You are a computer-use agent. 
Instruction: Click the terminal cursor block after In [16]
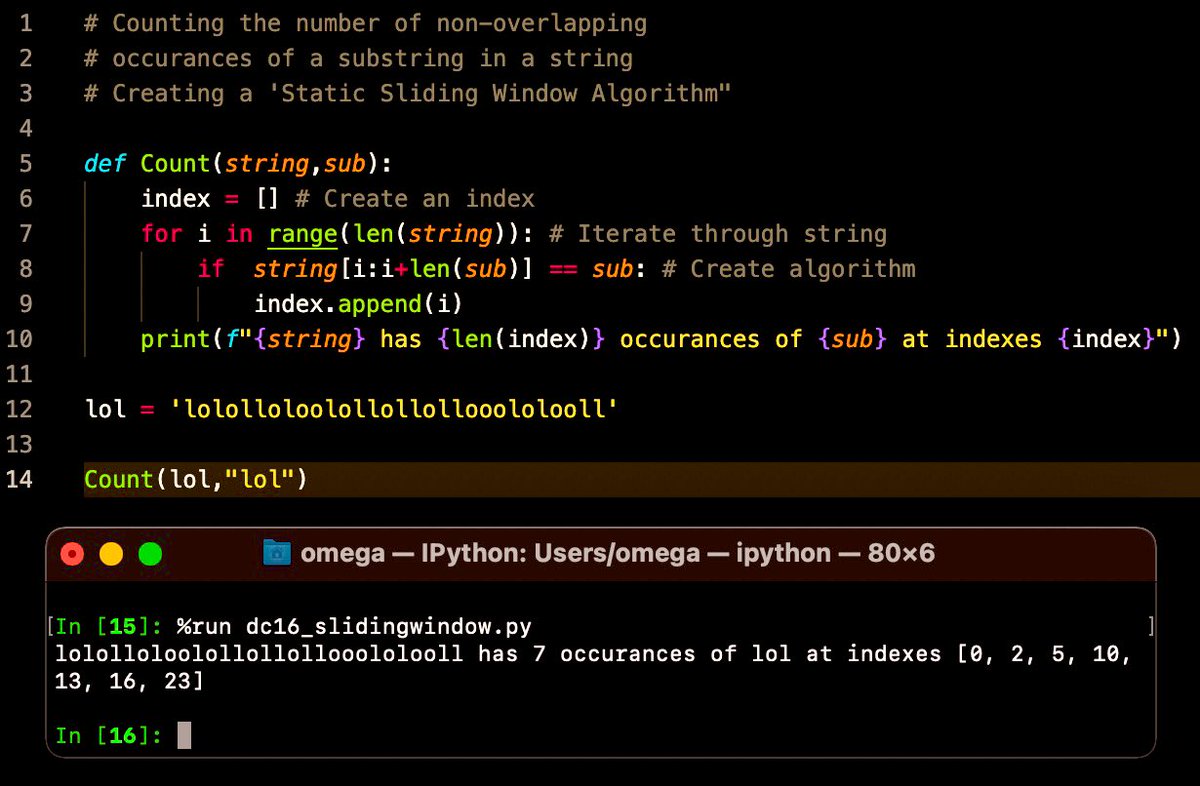click(x=184, y=736)
